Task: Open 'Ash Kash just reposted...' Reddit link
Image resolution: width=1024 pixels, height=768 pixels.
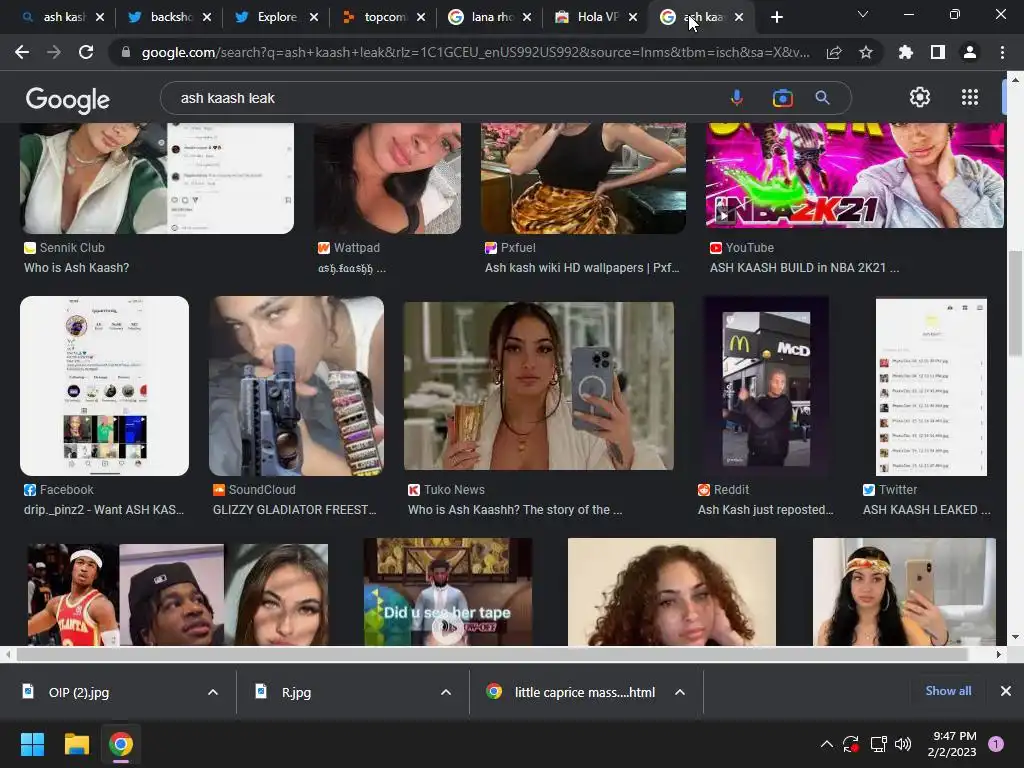Action: click(x=765, y=510)
